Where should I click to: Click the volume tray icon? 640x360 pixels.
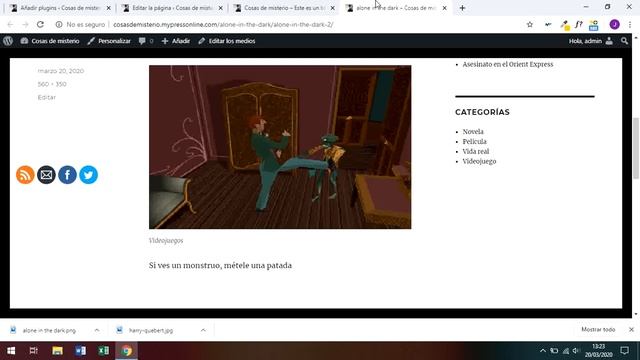576,351
